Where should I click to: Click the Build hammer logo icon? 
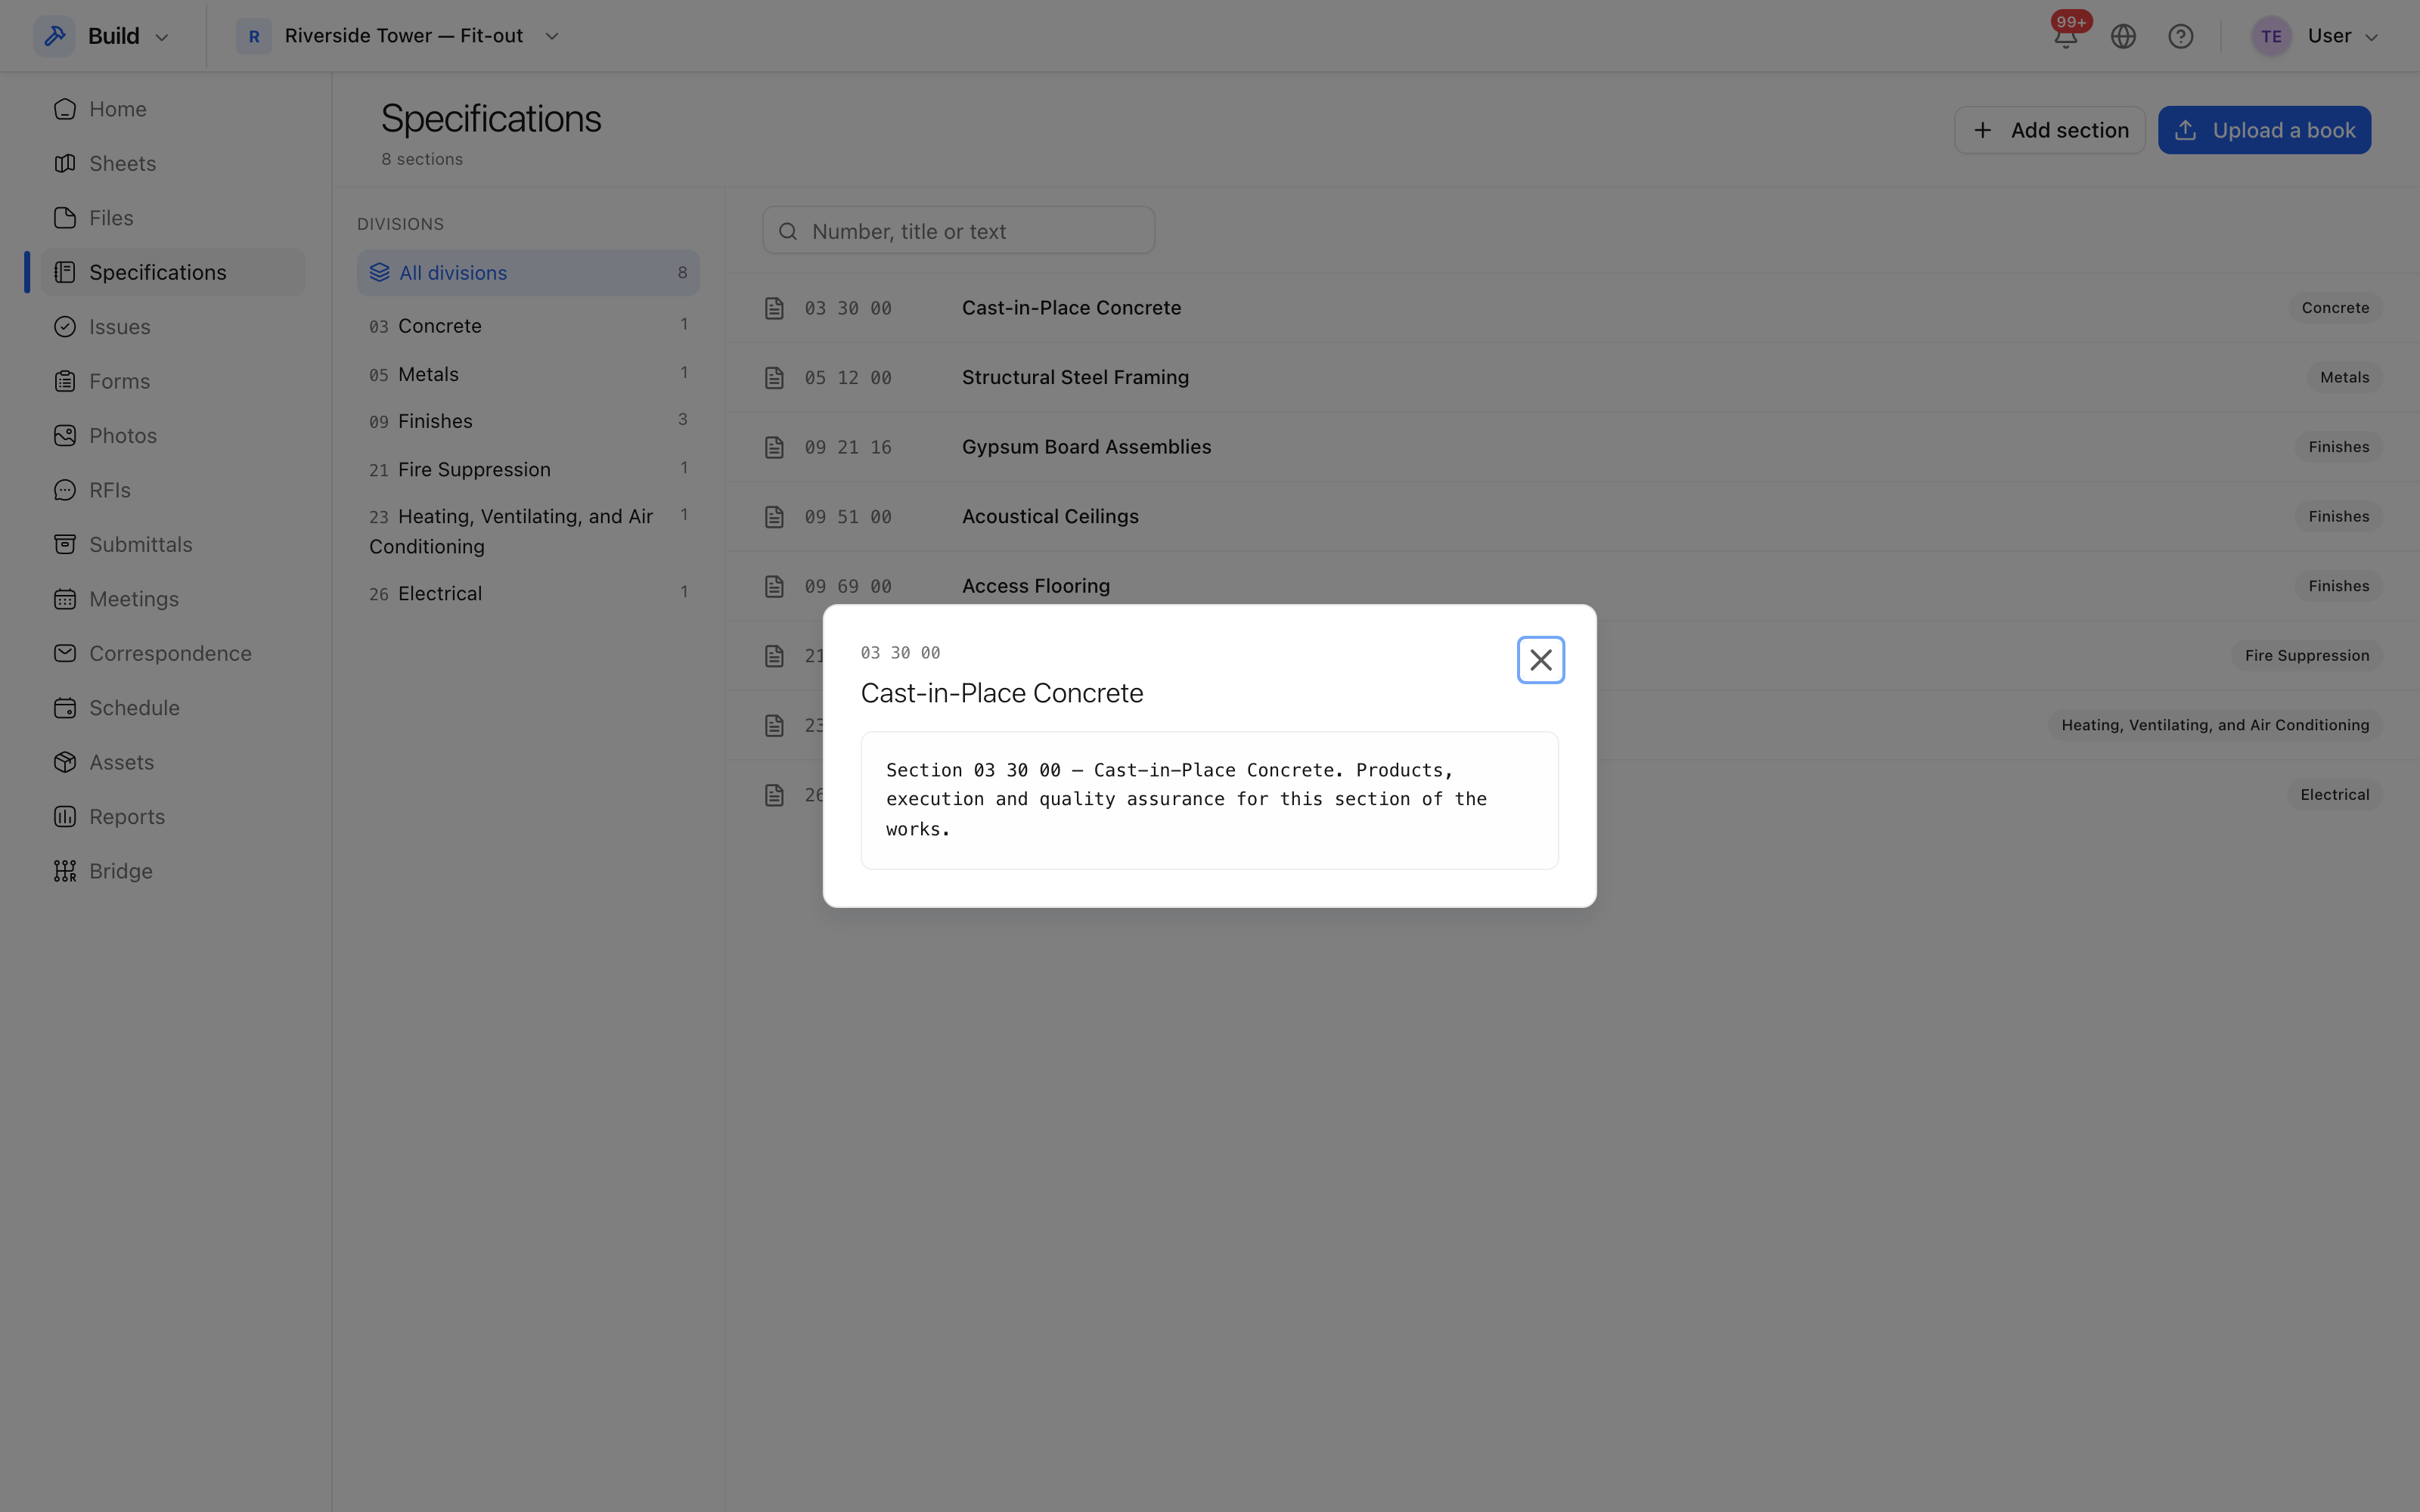click(55, 36)
